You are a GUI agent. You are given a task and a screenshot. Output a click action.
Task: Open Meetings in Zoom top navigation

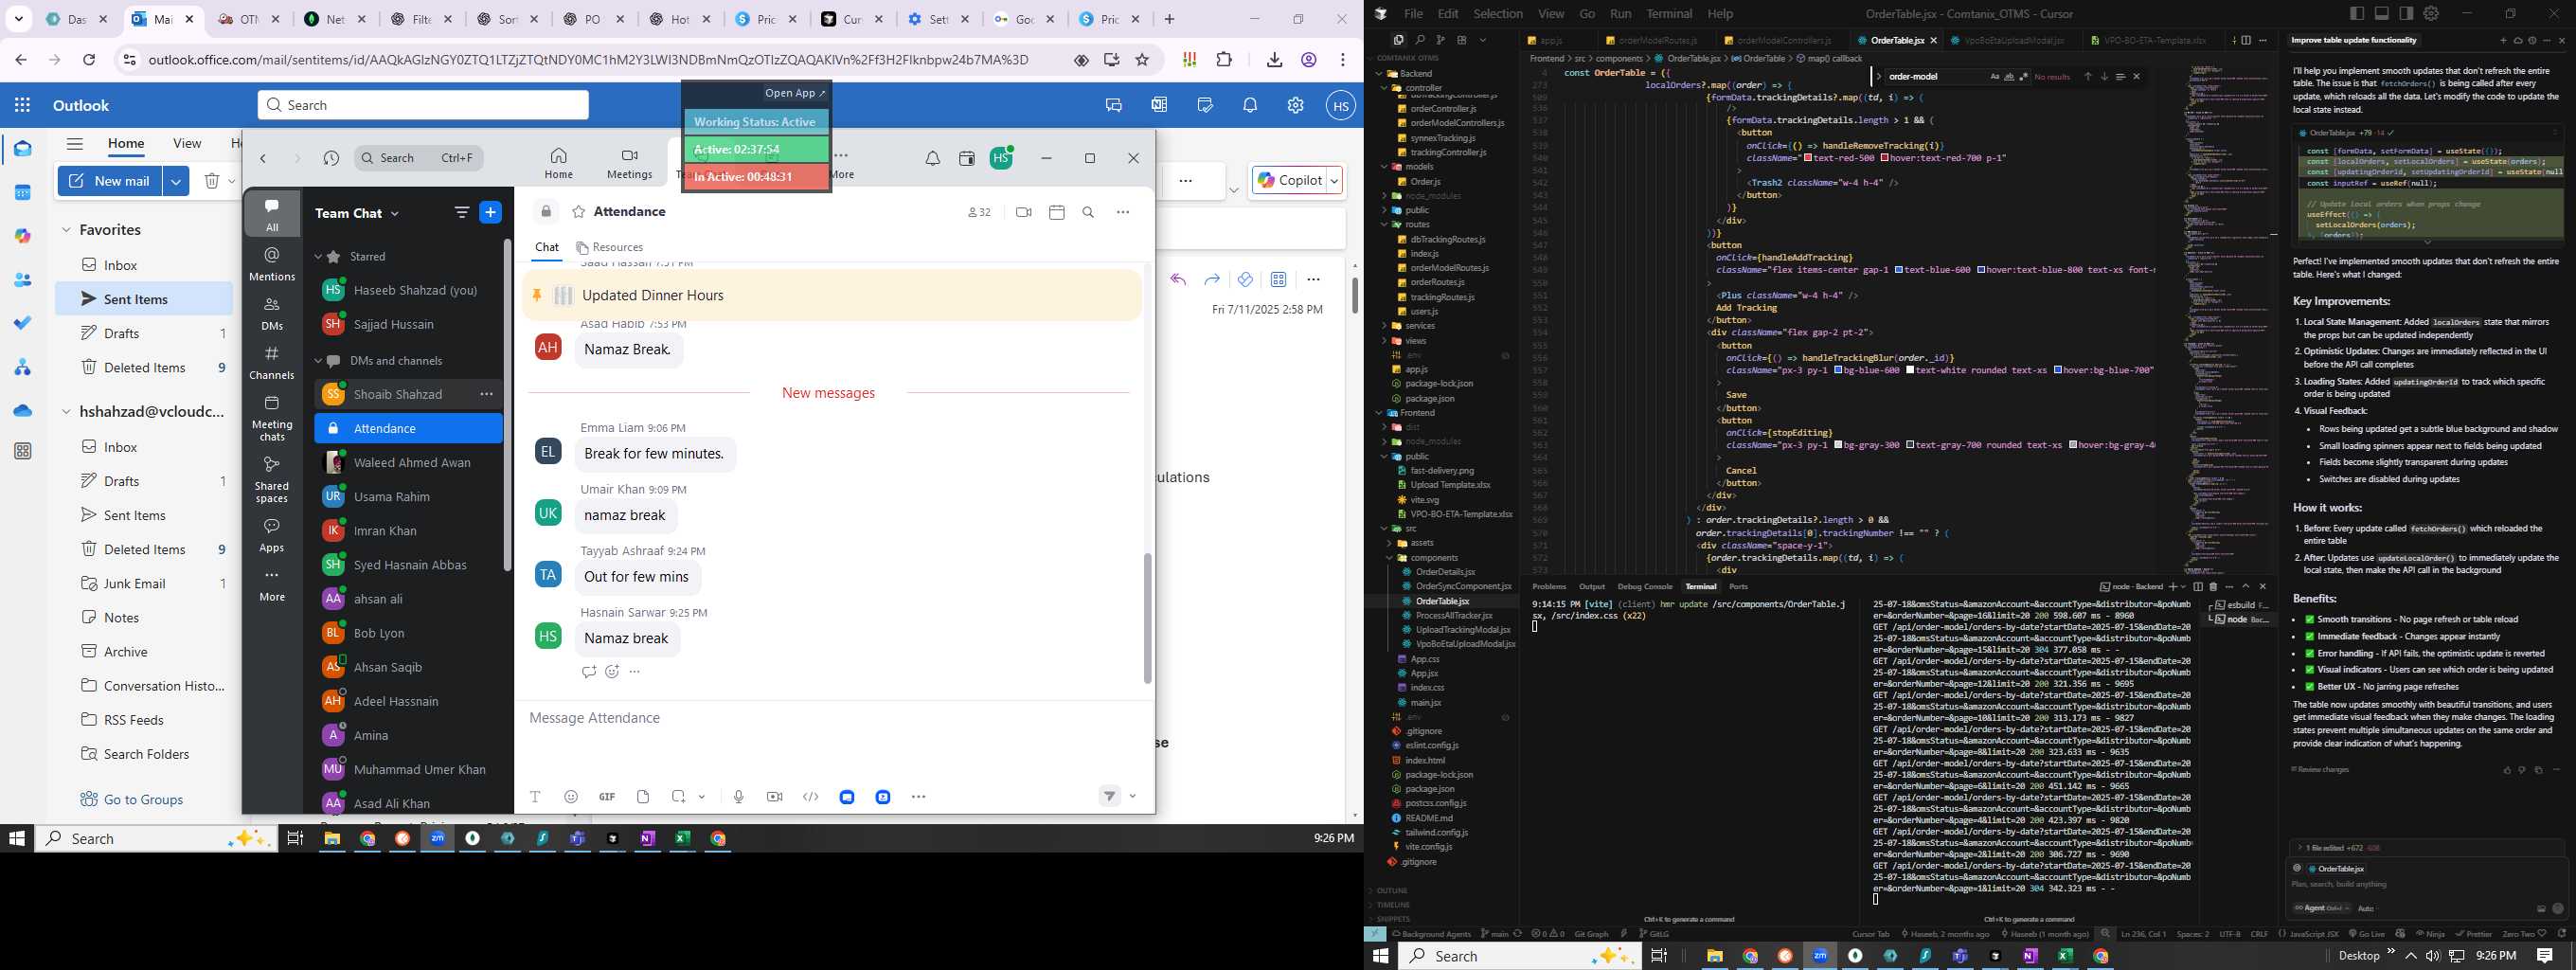coord(629,163)
